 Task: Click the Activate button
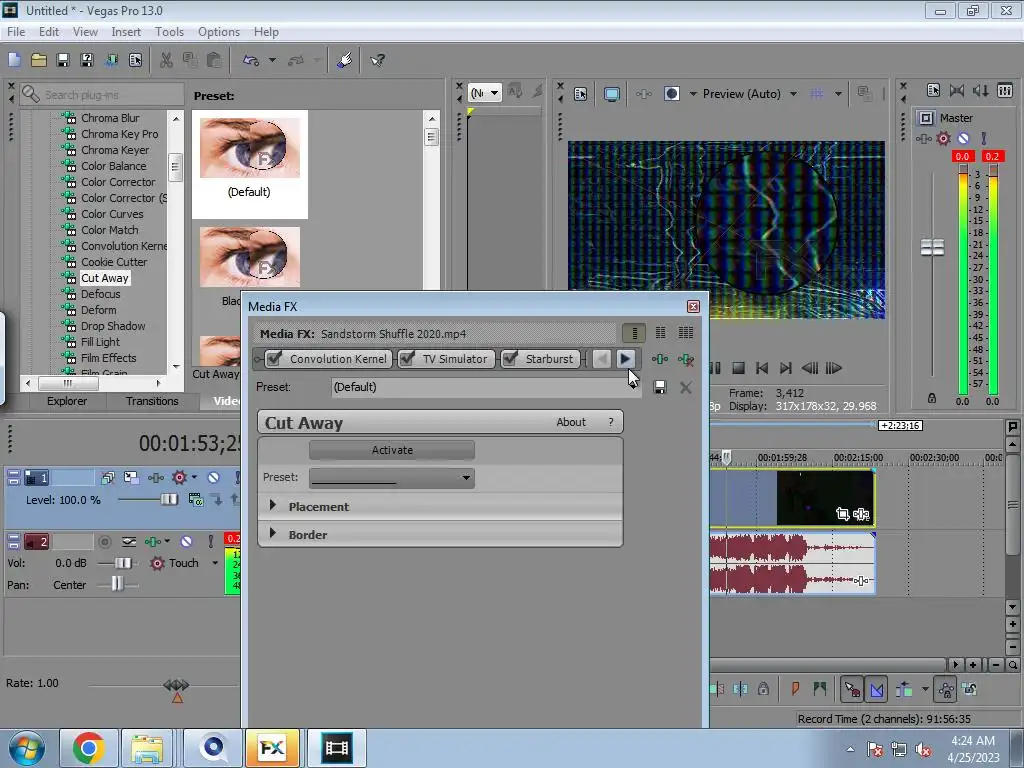coord(392,450)
